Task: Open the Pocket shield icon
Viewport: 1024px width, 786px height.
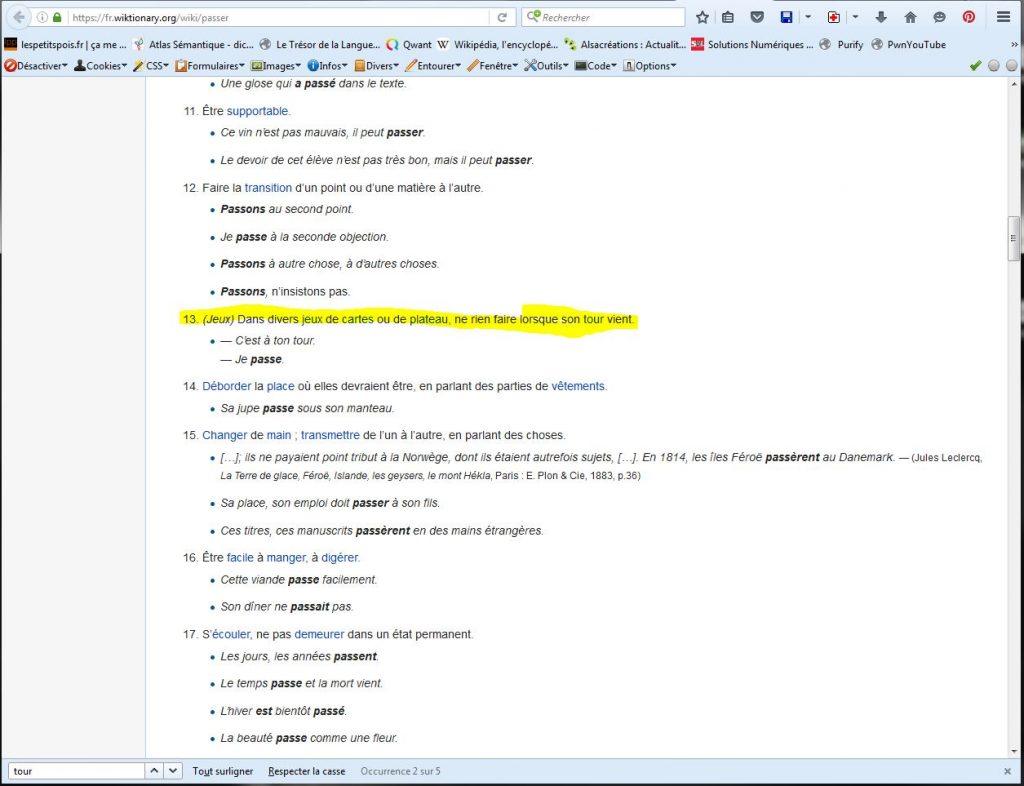Action: [757, 17]
